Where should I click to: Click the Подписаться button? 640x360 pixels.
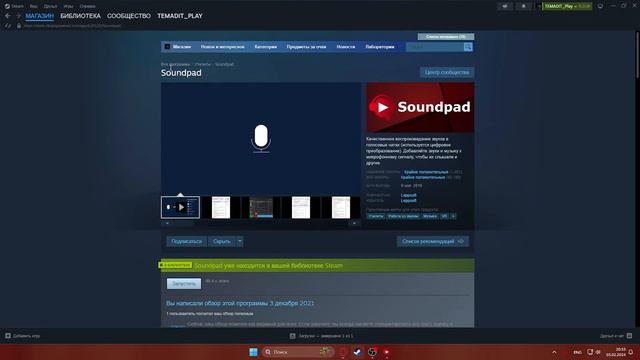coord(187,241)
